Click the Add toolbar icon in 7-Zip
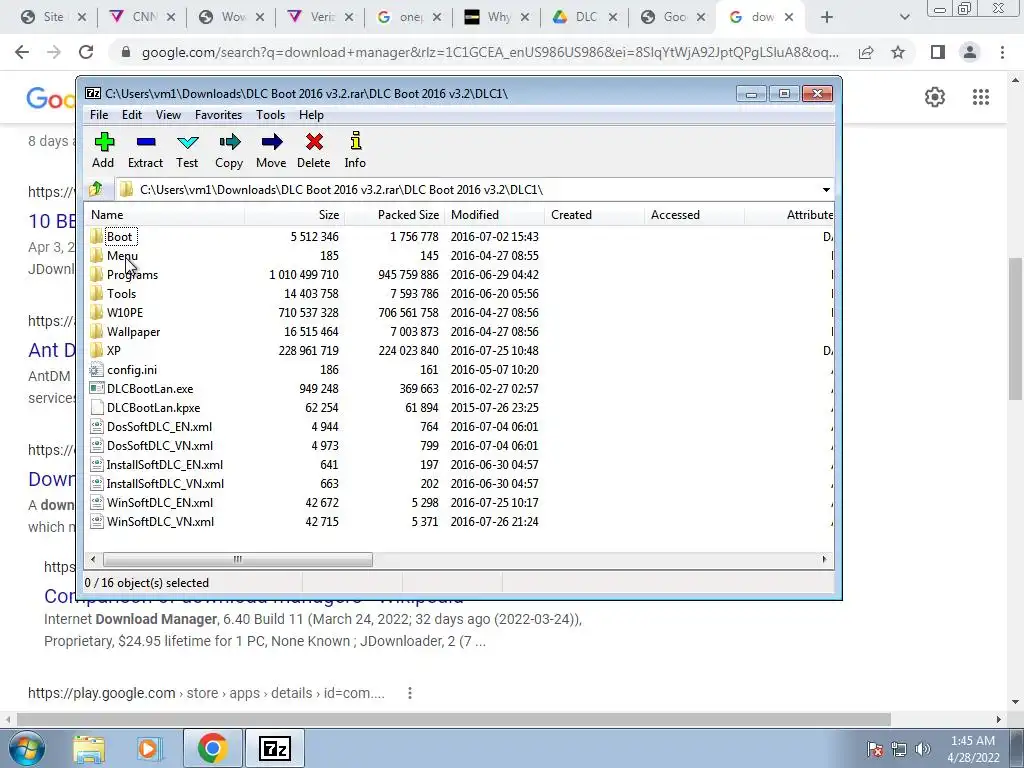 104,142
